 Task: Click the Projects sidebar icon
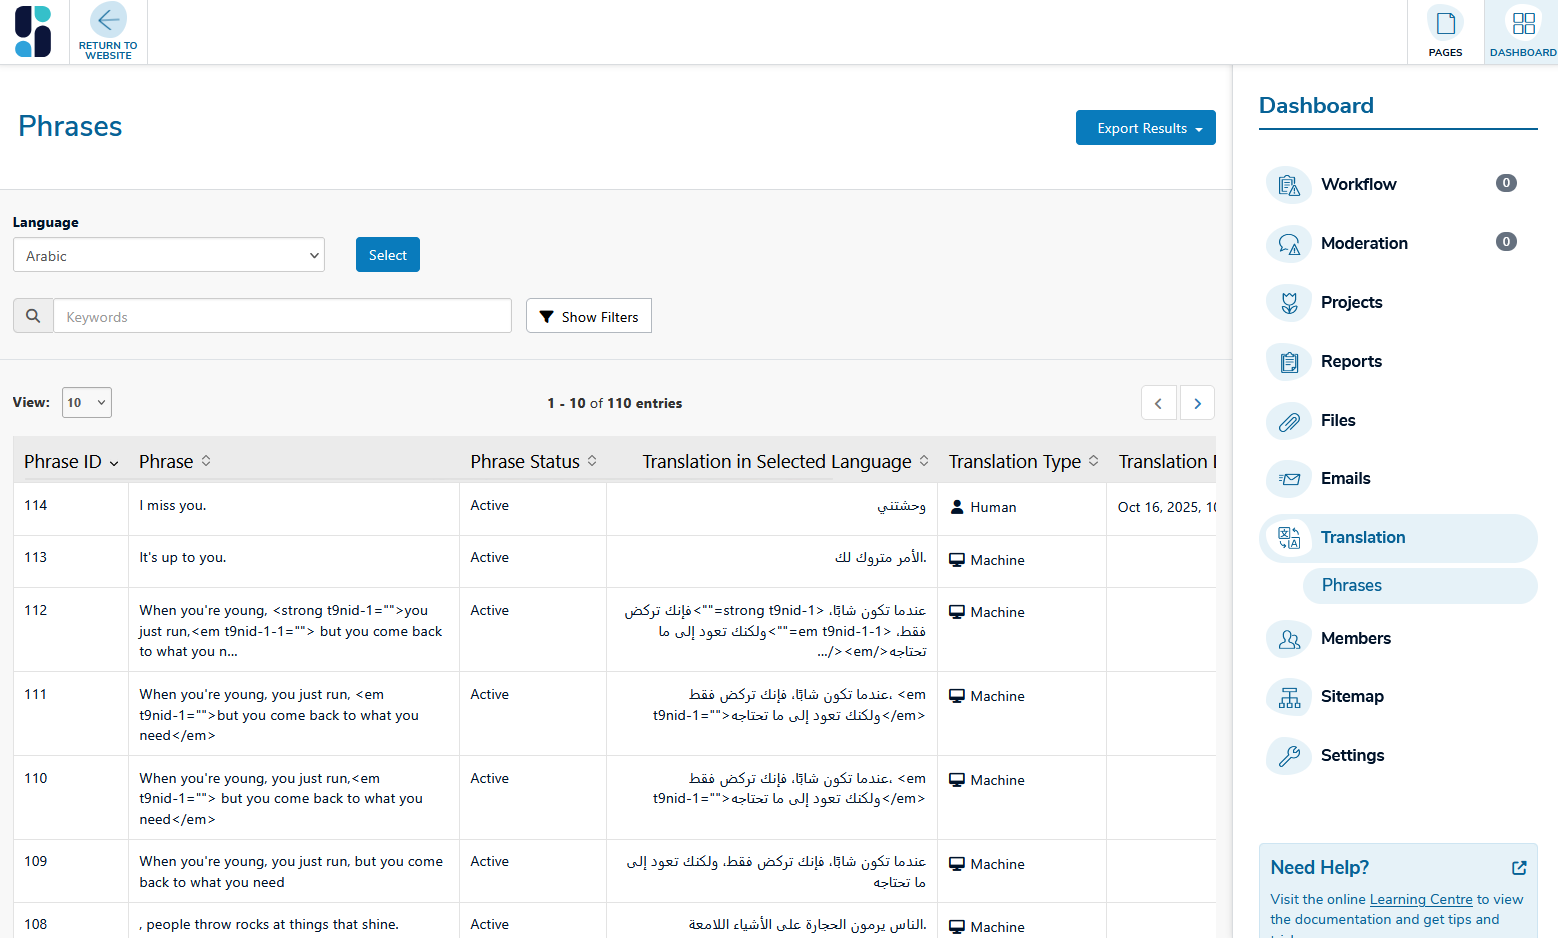[x=1289, y=303]
